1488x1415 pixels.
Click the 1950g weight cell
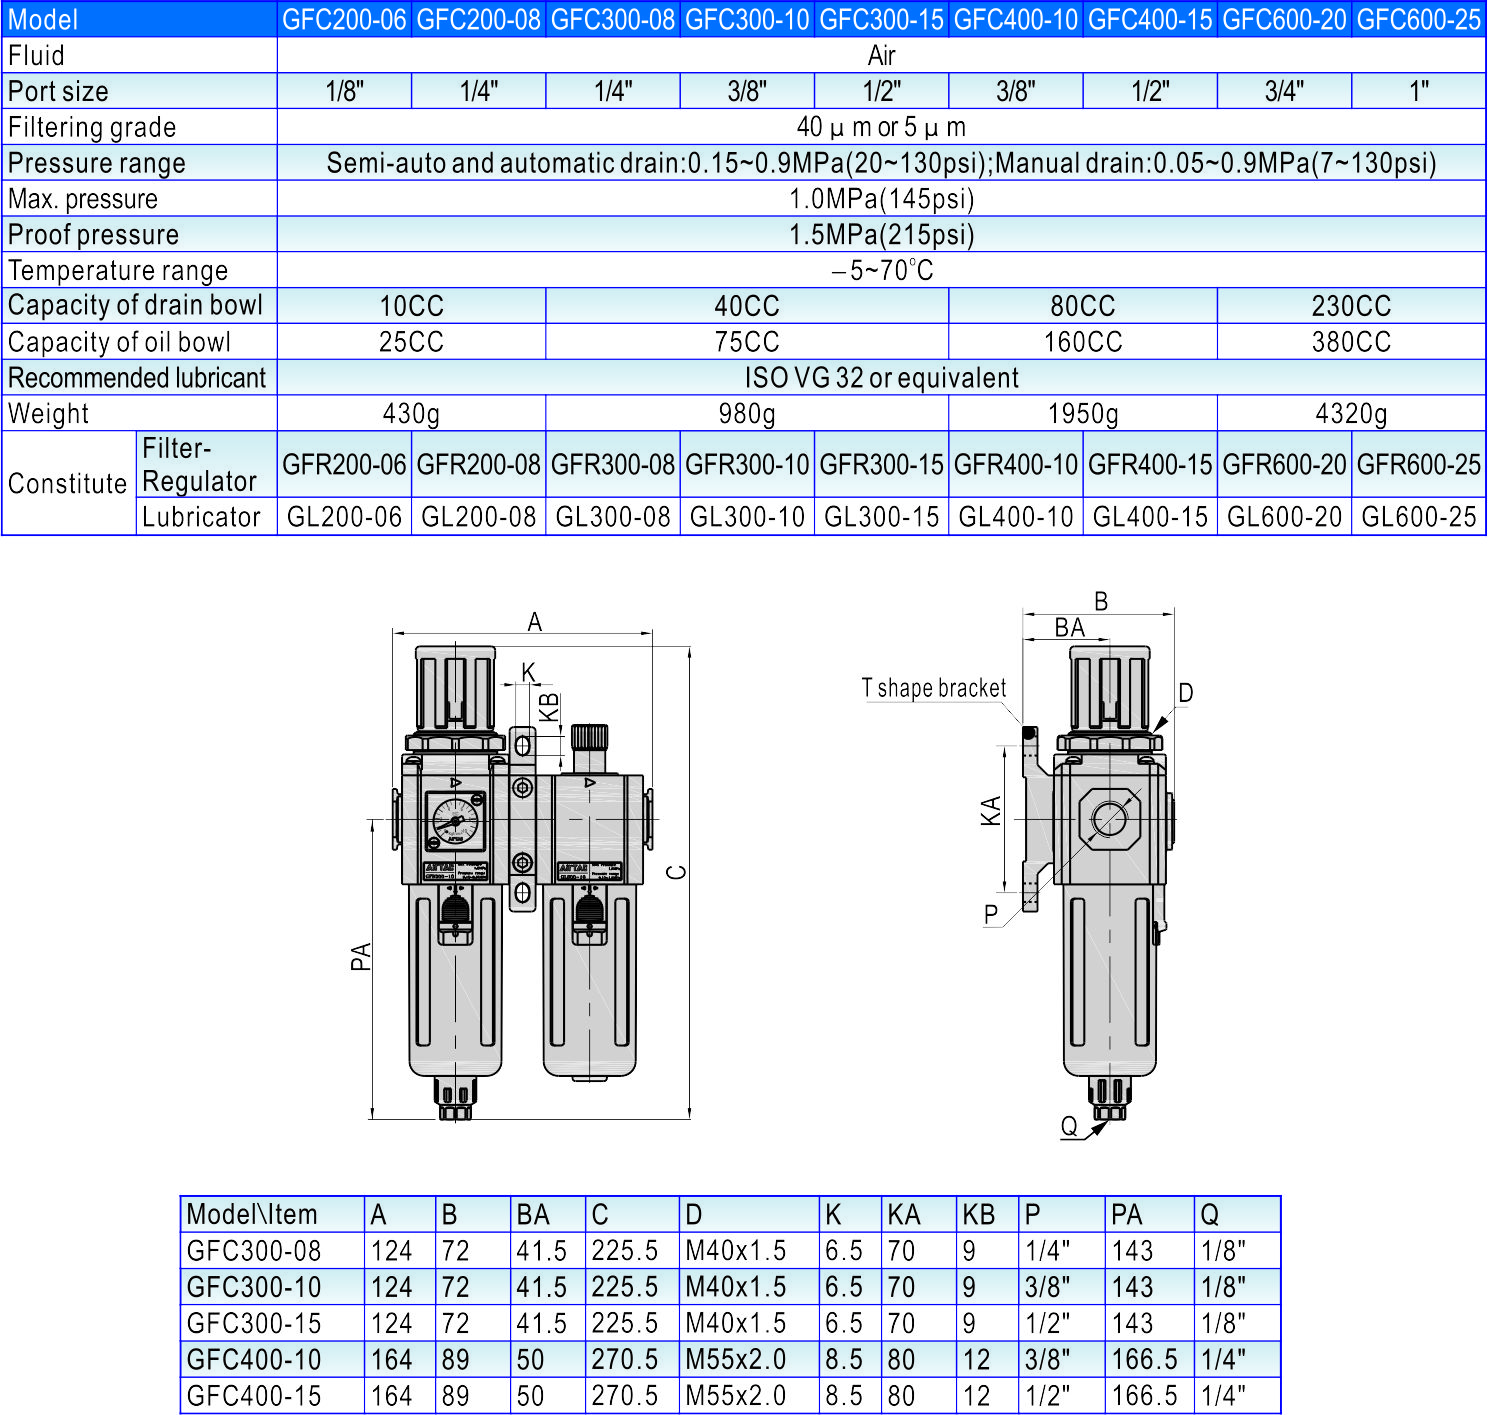(x=1083, y=414)
